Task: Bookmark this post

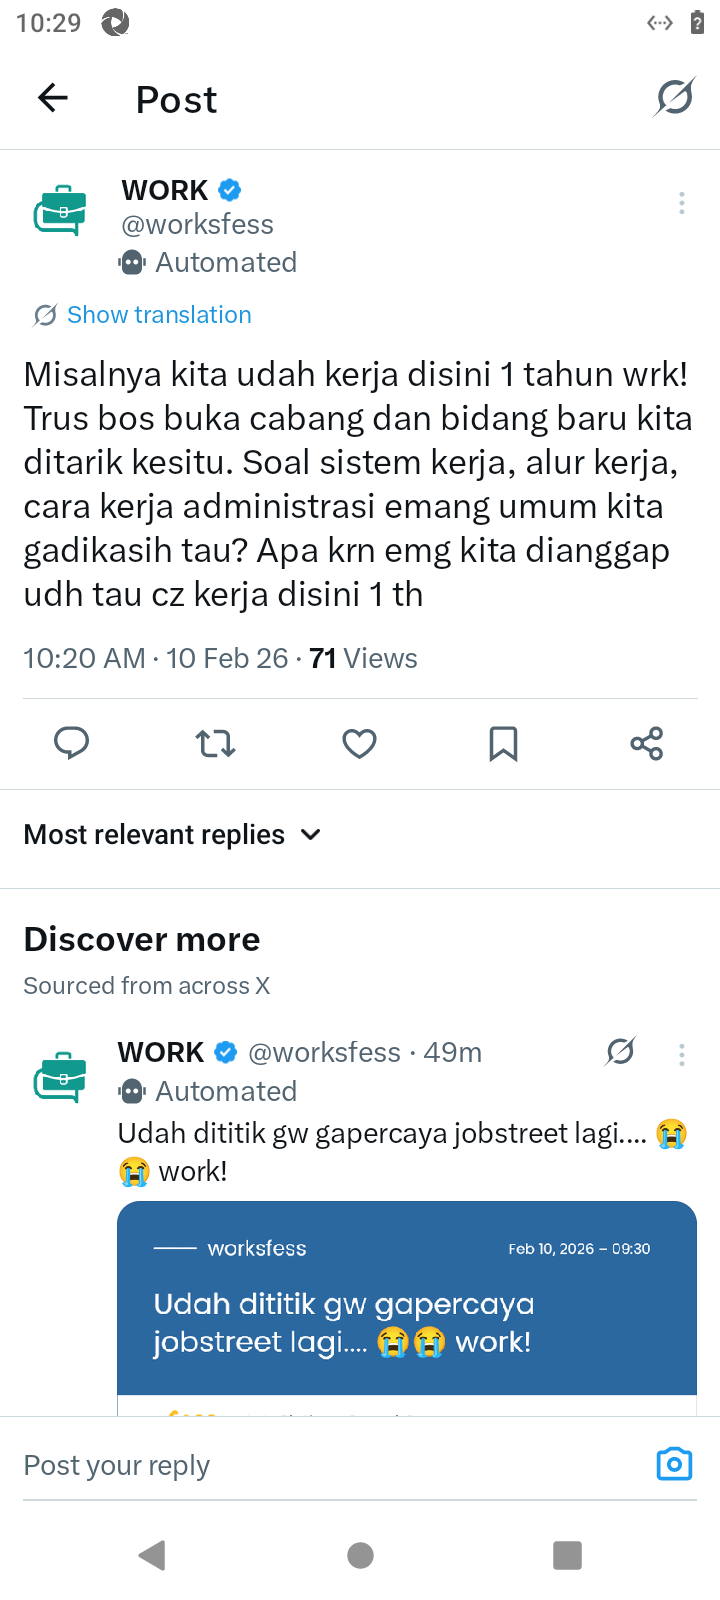Action: tap(503, 744)
